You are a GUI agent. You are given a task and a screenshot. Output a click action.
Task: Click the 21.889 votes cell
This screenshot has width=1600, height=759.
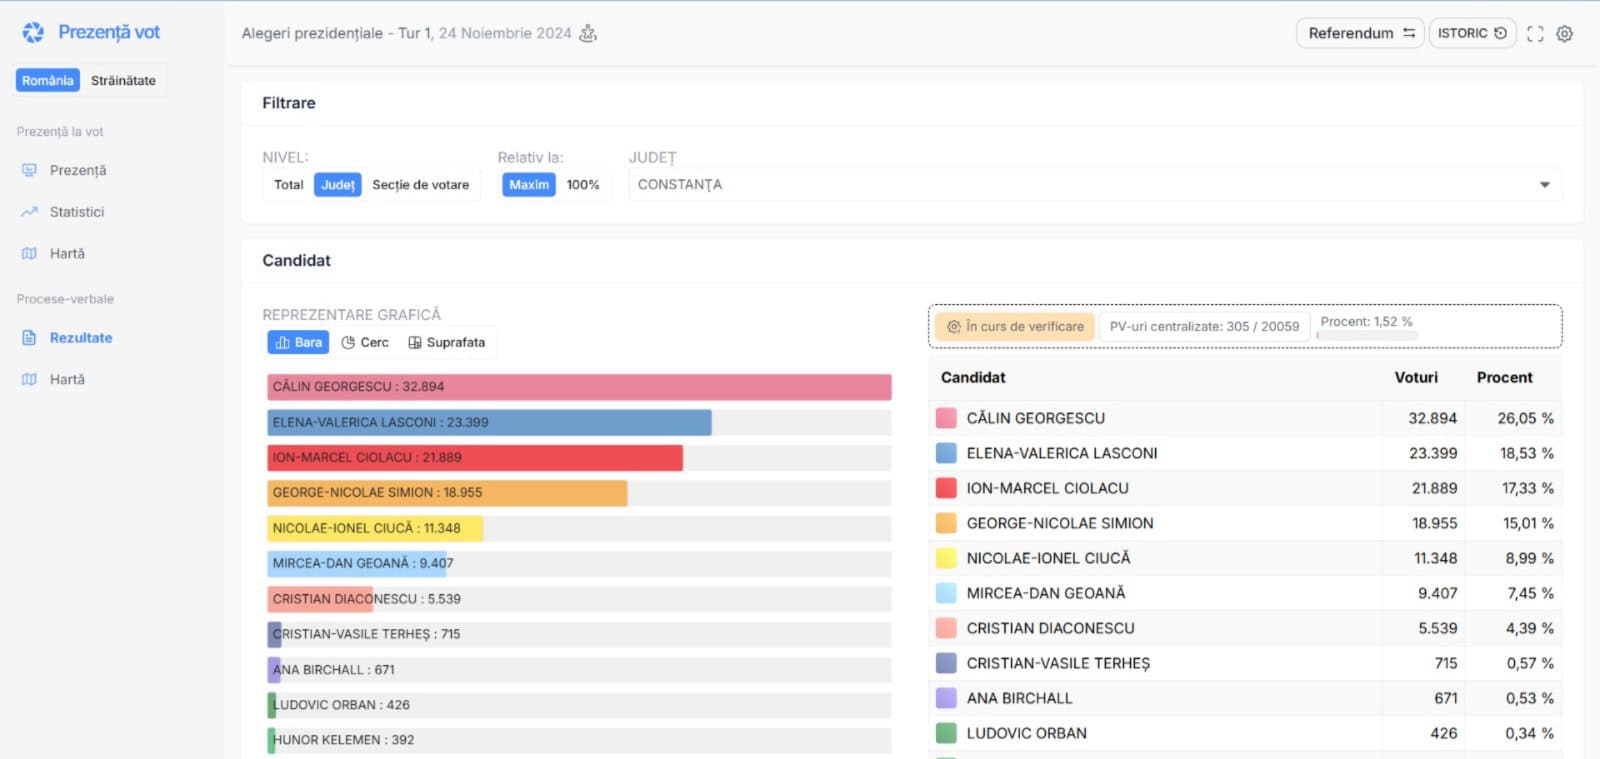1434,488
